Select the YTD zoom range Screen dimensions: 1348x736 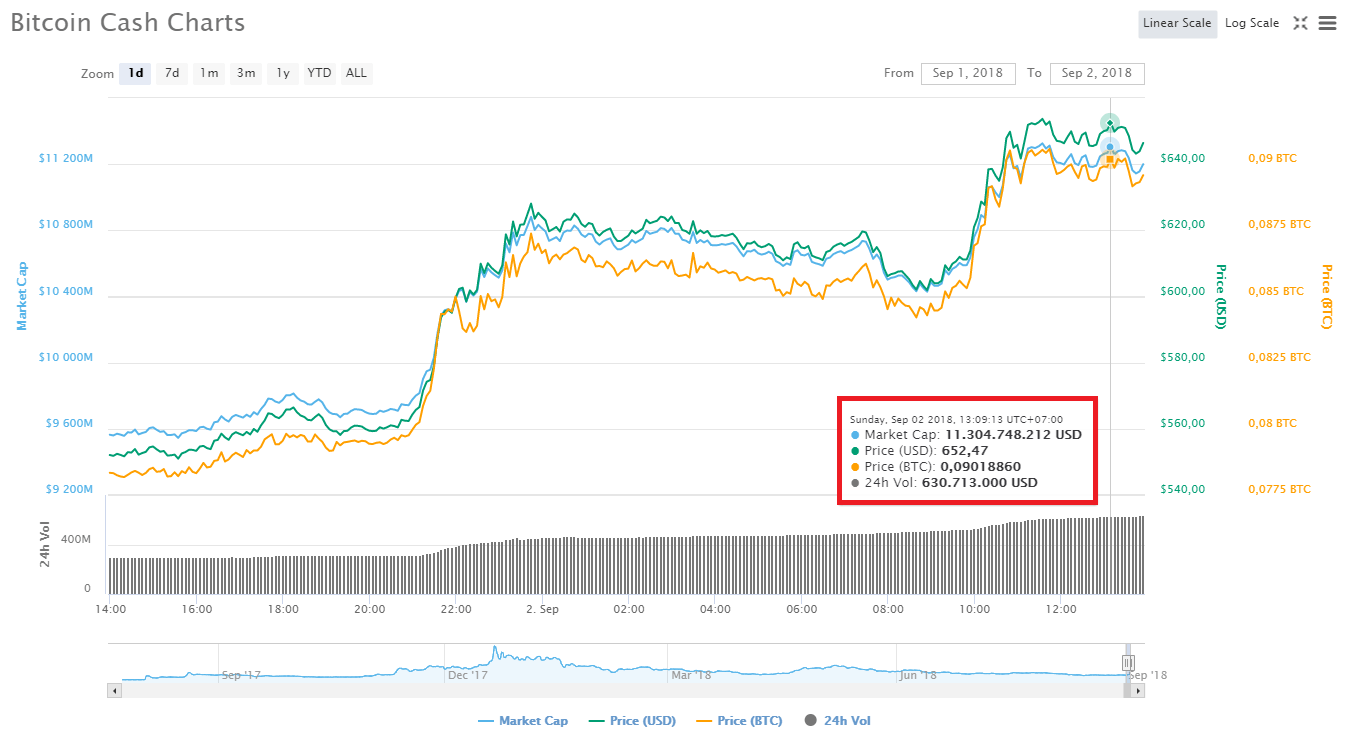(319, 73)
